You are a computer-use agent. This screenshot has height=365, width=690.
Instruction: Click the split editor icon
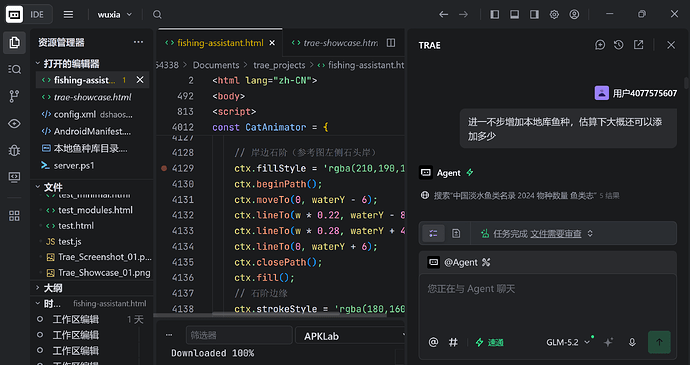click(391, 43)
